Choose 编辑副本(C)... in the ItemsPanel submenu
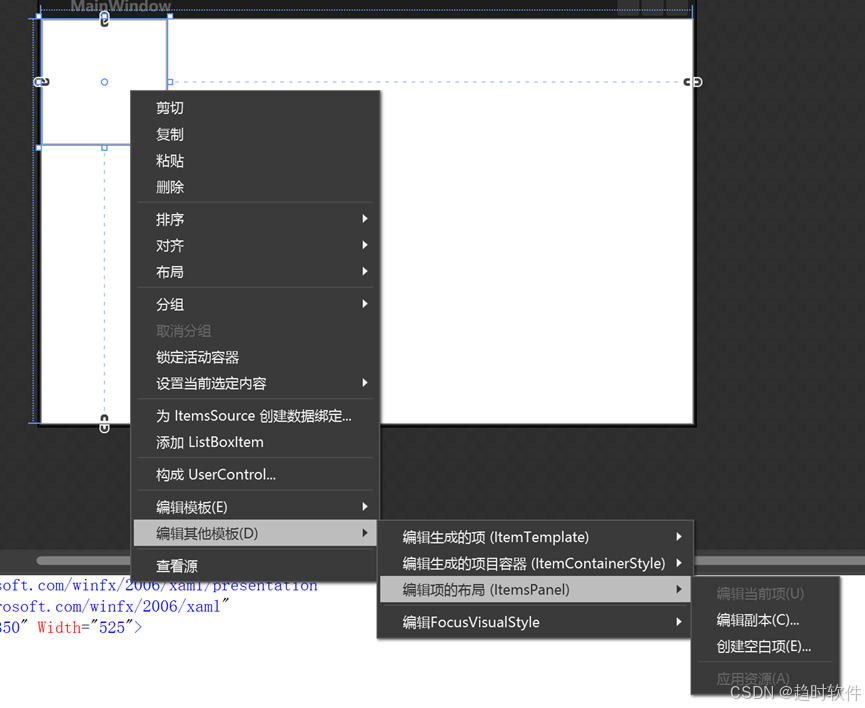 pyautogui.click(x=758, y=620)
